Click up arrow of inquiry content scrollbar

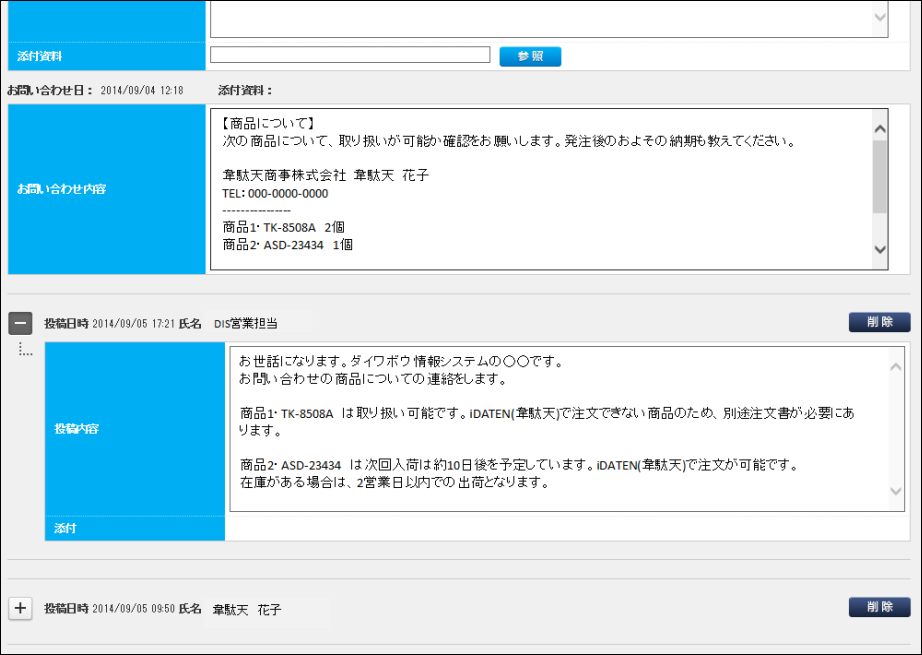tap(880, 129)
